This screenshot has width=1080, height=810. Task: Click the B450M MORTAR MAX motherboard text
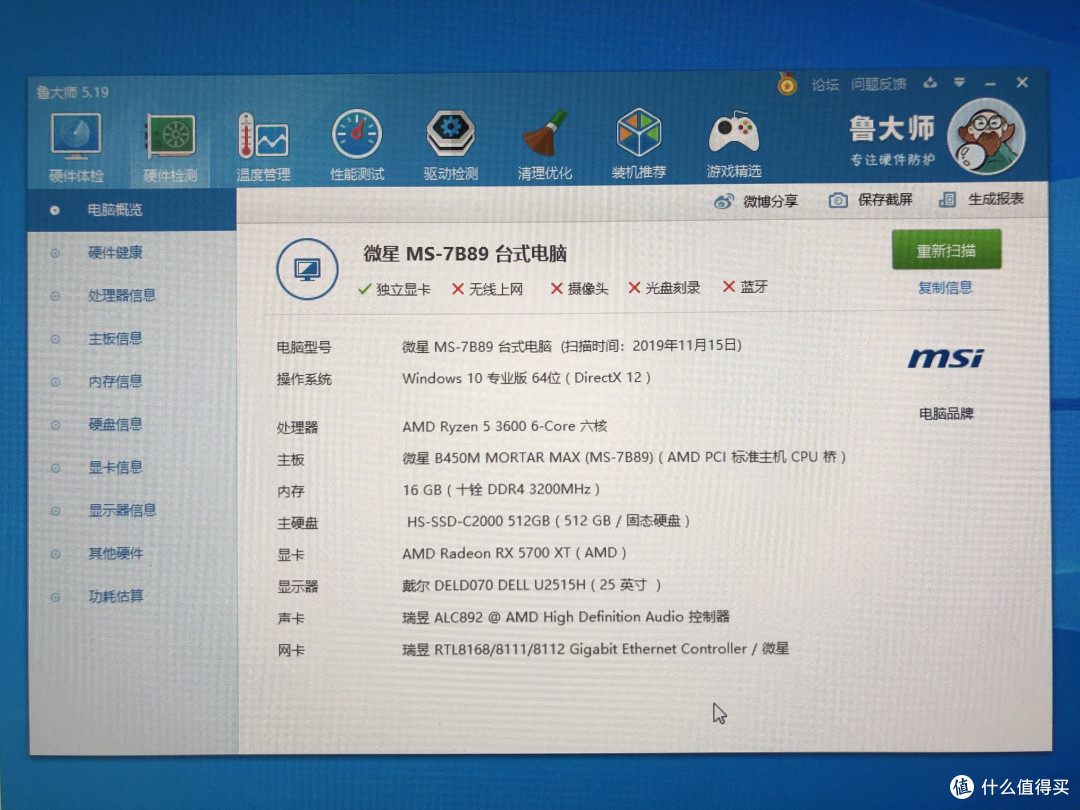click(x=624, y=457)
